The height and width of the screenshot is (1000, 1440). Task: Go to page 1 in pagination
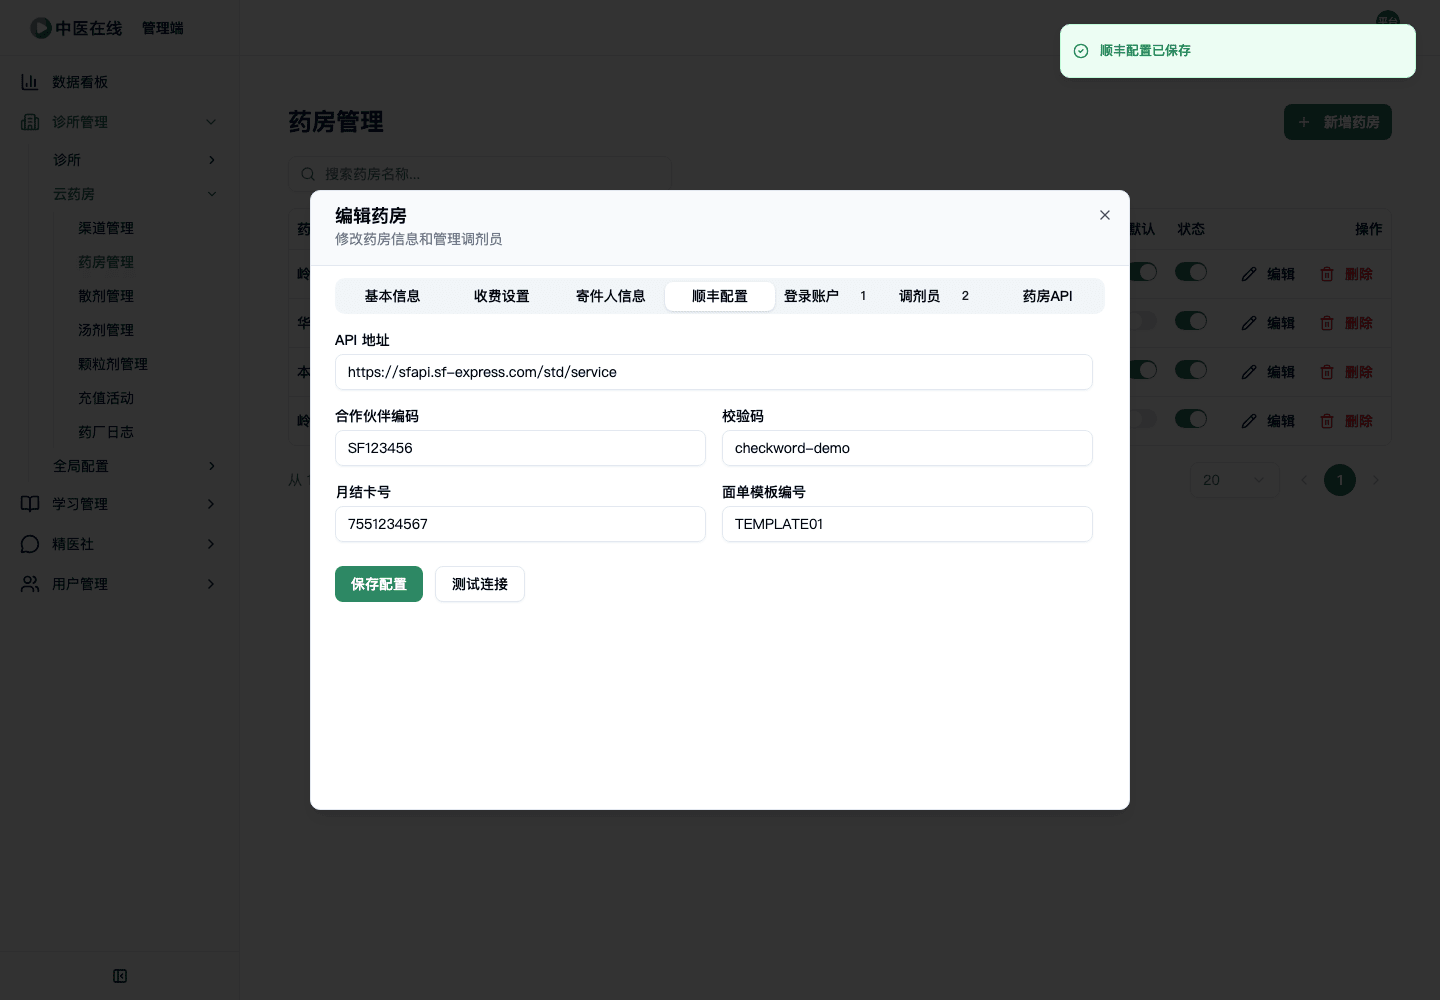coord(1340,480)
